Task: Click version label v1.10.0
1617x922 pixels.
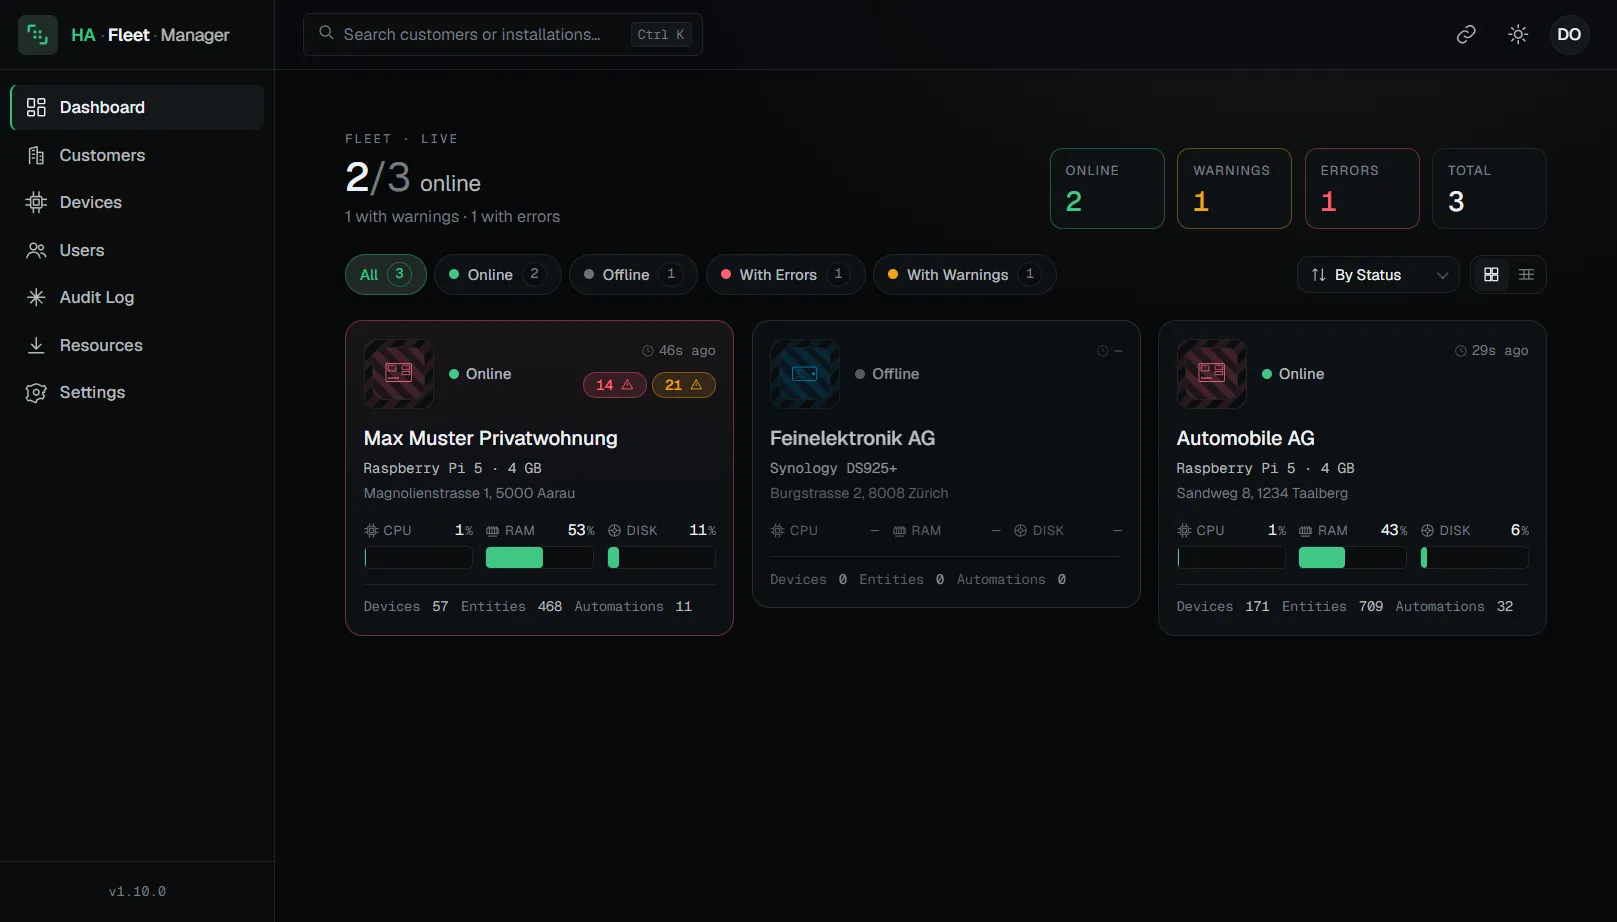Action: pyautogui.click(x=137, y=891)
